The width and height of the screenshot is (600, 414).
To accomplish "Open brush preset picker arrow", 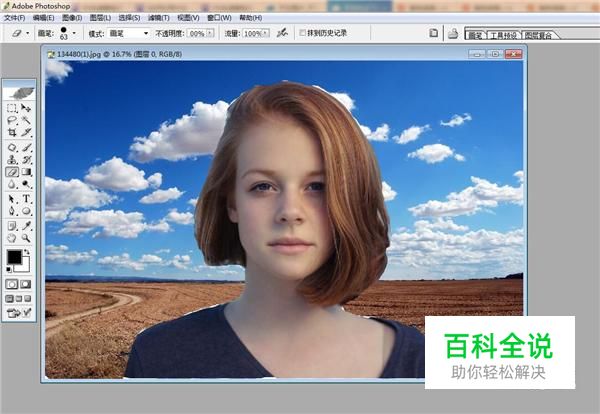I will (x=74, y=33).
